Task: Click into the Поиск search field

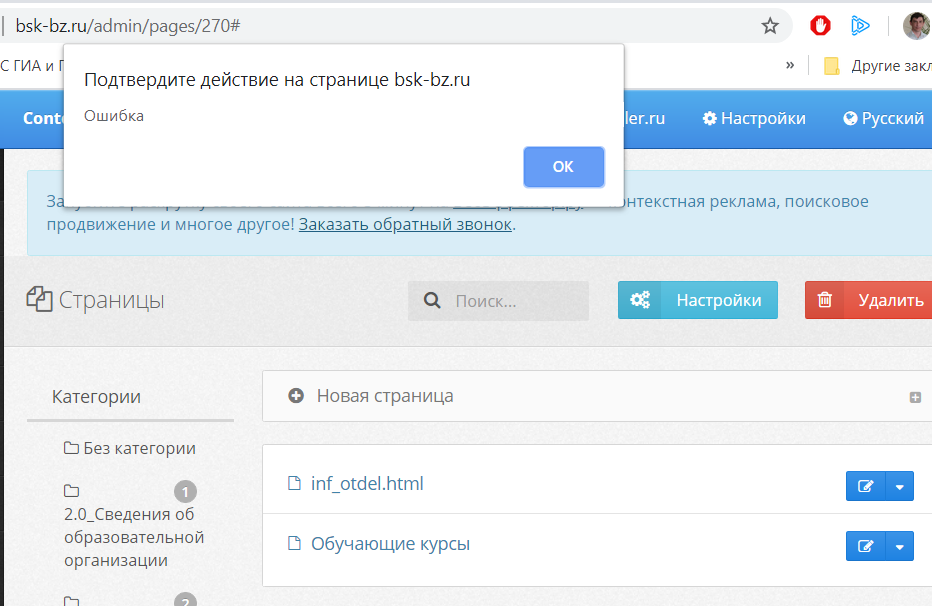Action: click(x=515, y=300)
